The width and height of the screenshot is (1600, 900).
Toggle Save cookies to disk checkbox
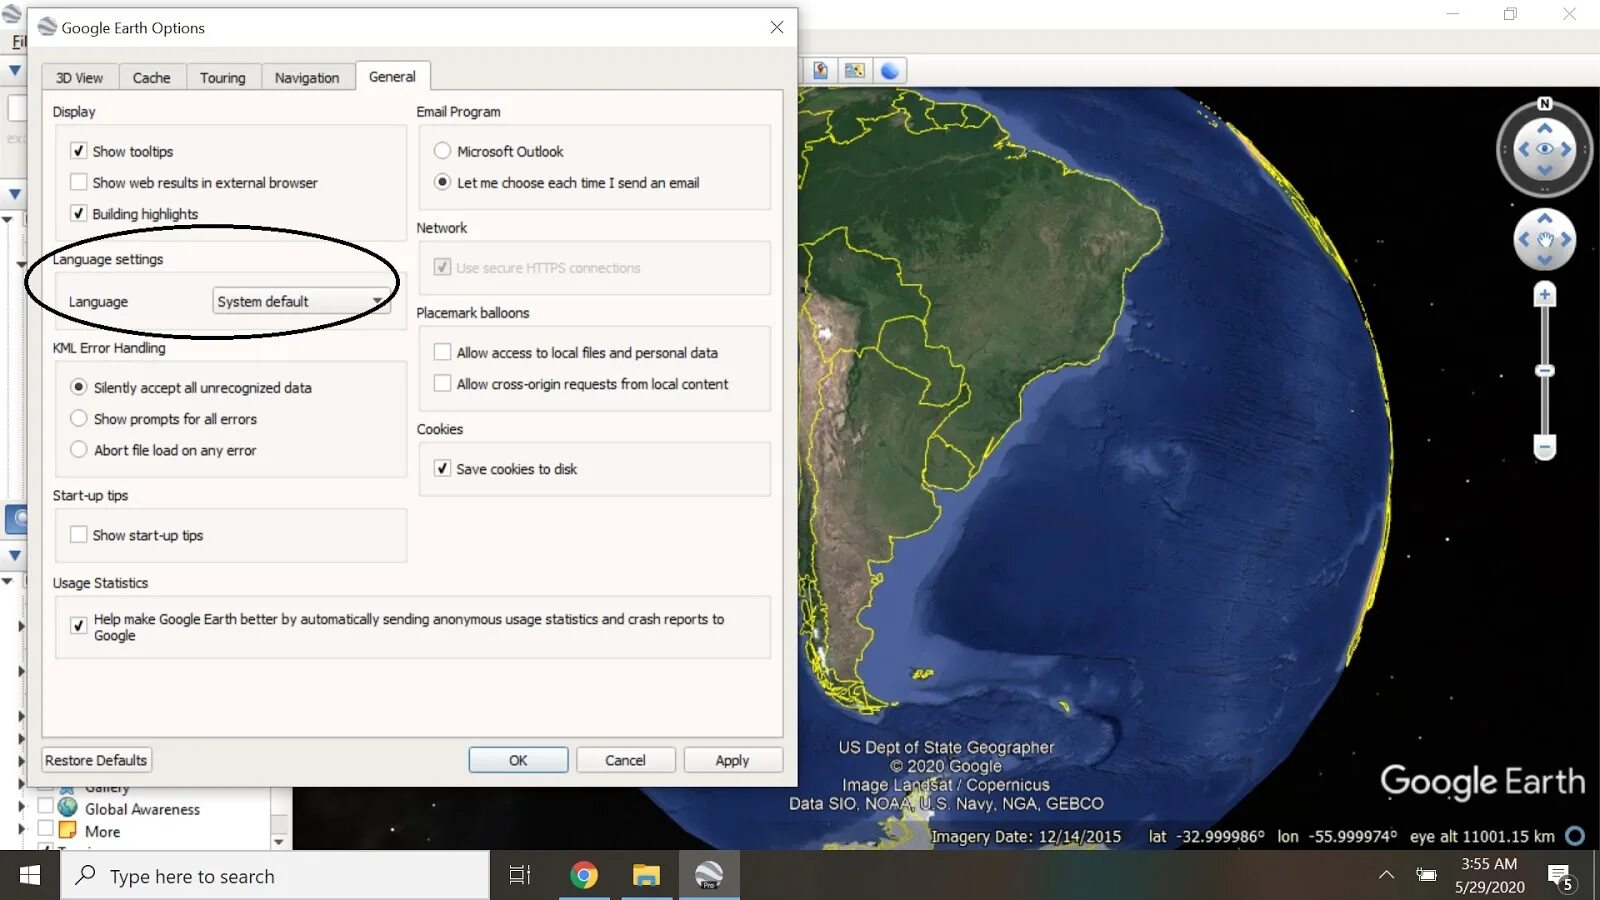pos(442,468)
